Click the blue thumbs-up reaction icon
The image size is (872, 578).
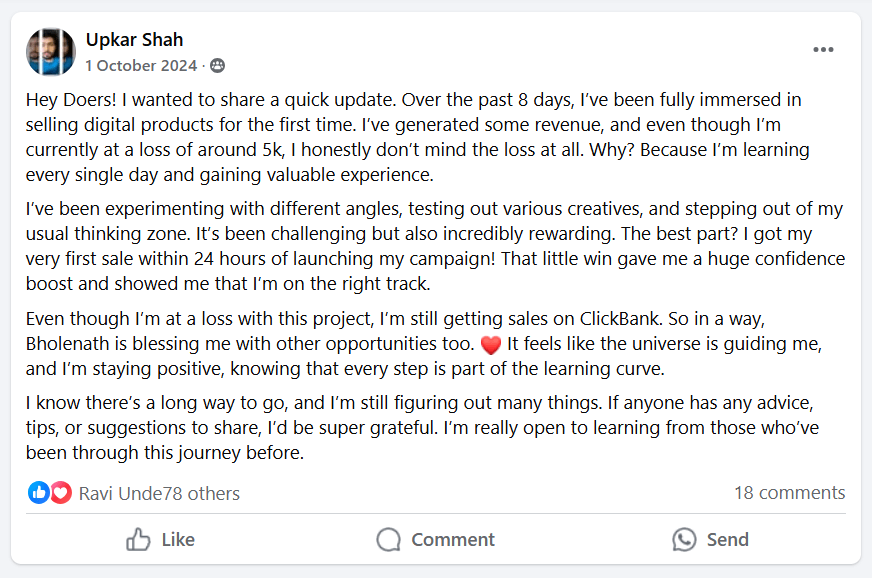[39, 492]
